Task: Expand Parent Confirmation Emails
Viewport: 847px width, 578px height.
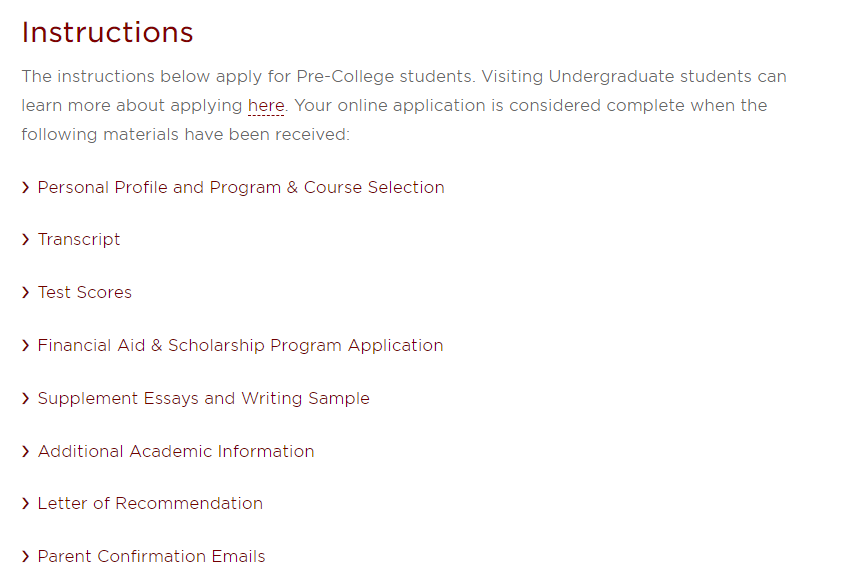Action: (x=151, y=557)
